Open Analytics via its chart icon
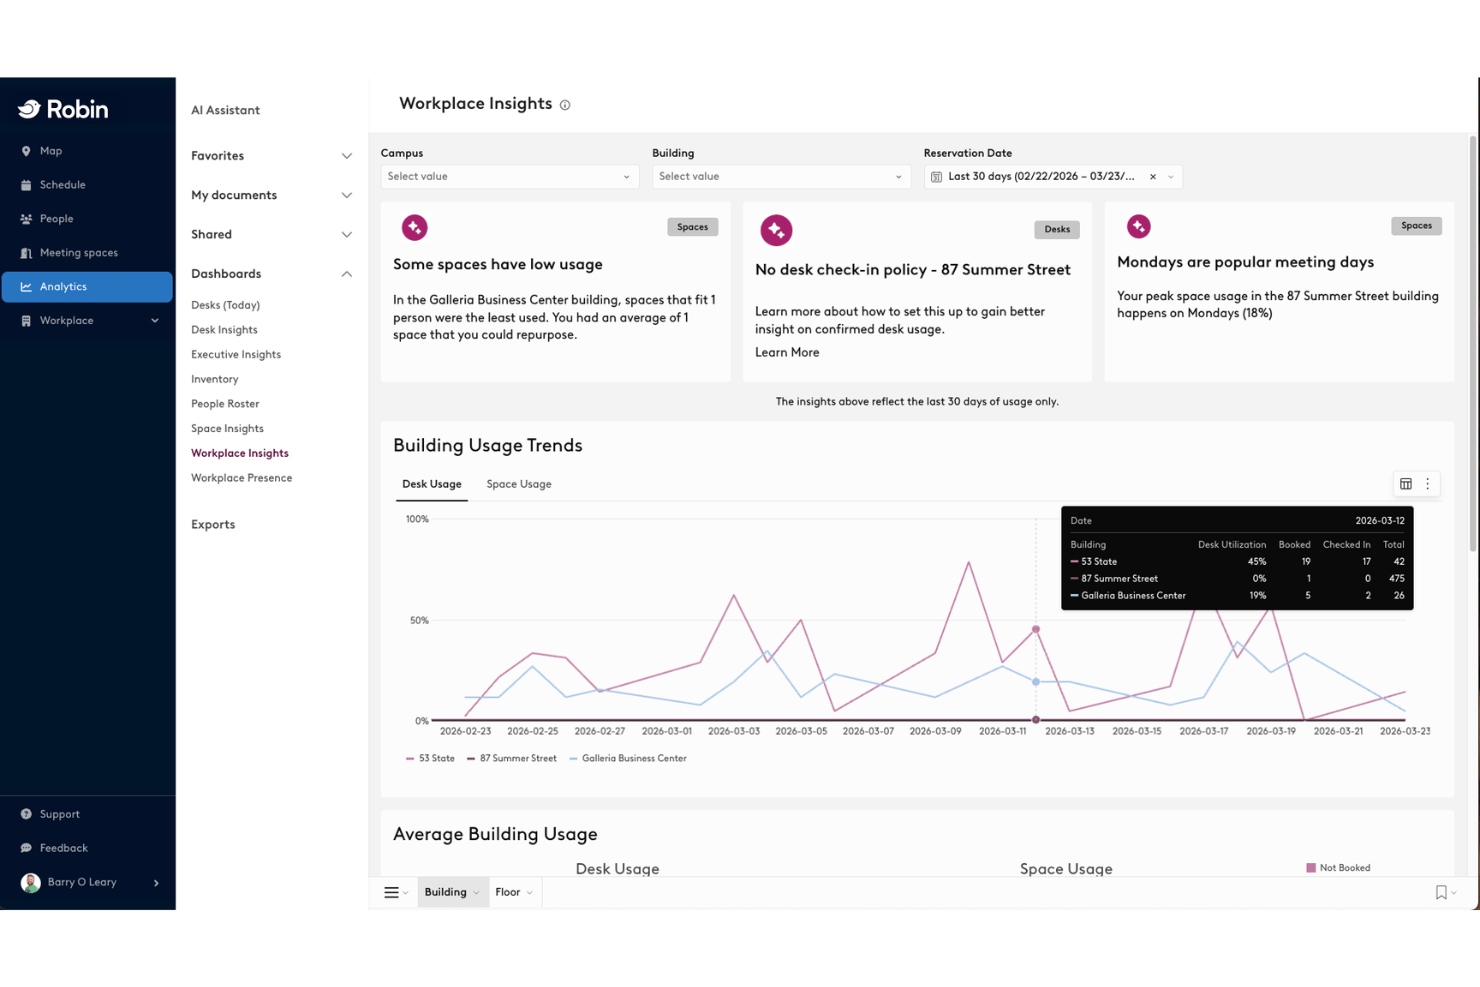 click(26, 287)
